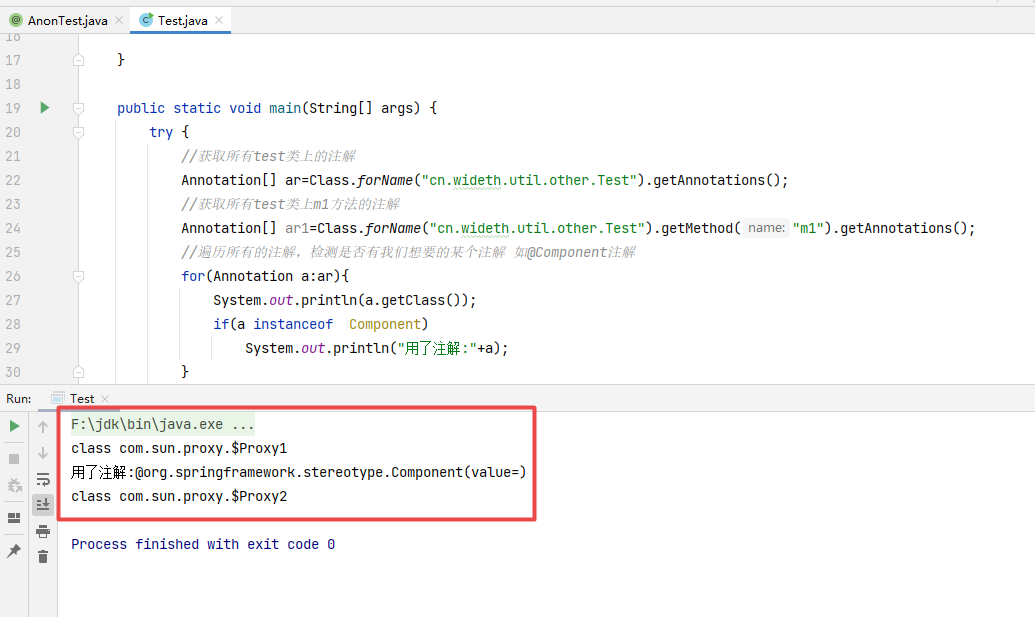Click line number 24 in gutter

coord(13,228)
